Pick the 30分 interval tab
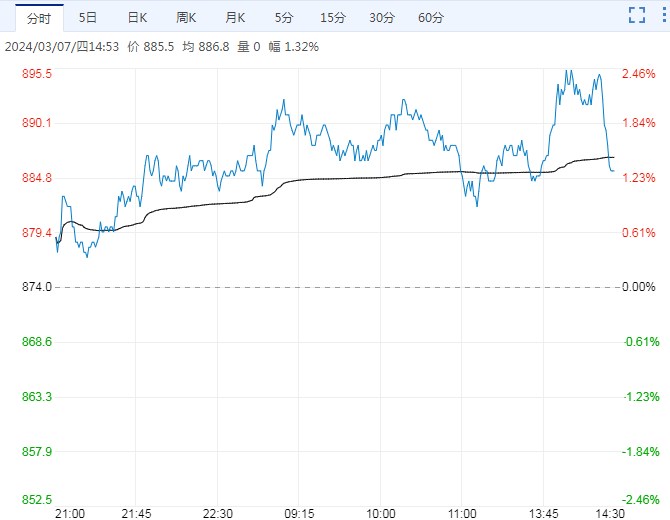 point(381,18)
